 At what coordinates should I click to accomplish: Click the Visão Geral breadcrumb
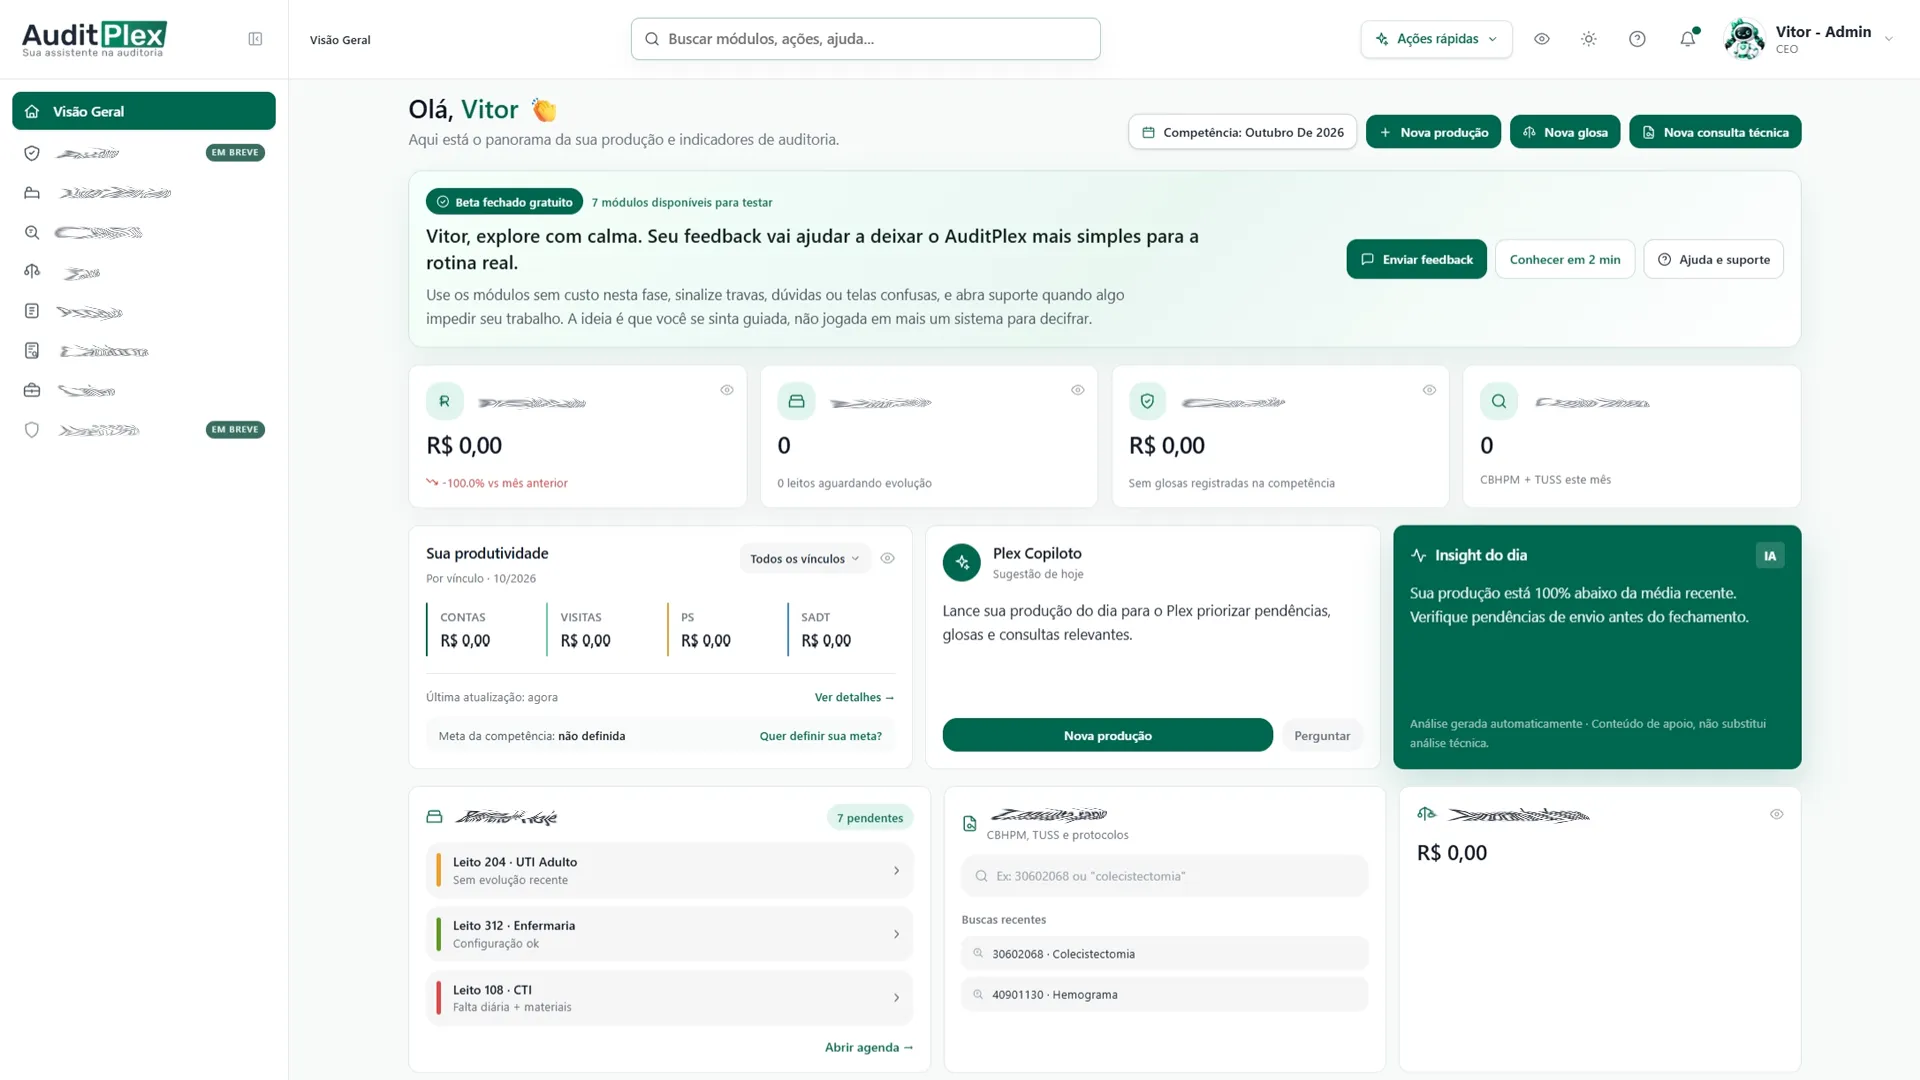point(340,40)
